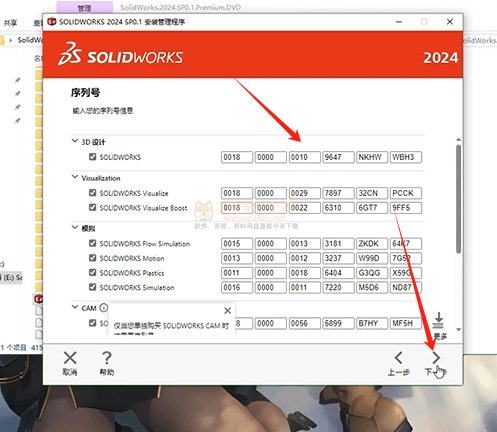This screenshot has width=497, height=432.
Task: Toggle SOLIDWORKS Flow Simulation checkbox
Action: [92, 243]
